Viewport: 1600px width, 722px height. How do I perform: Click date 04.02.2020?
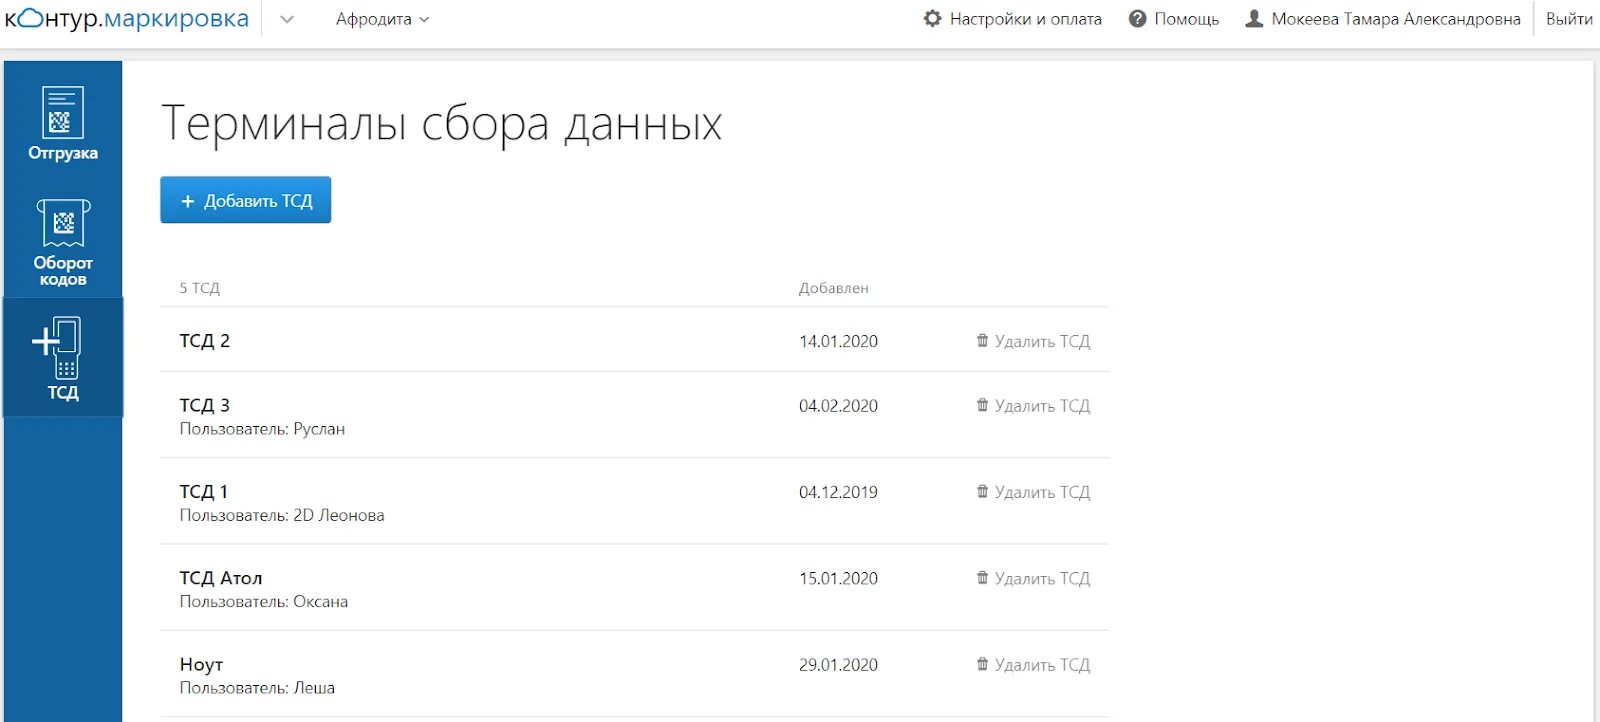tap(838, 406)
